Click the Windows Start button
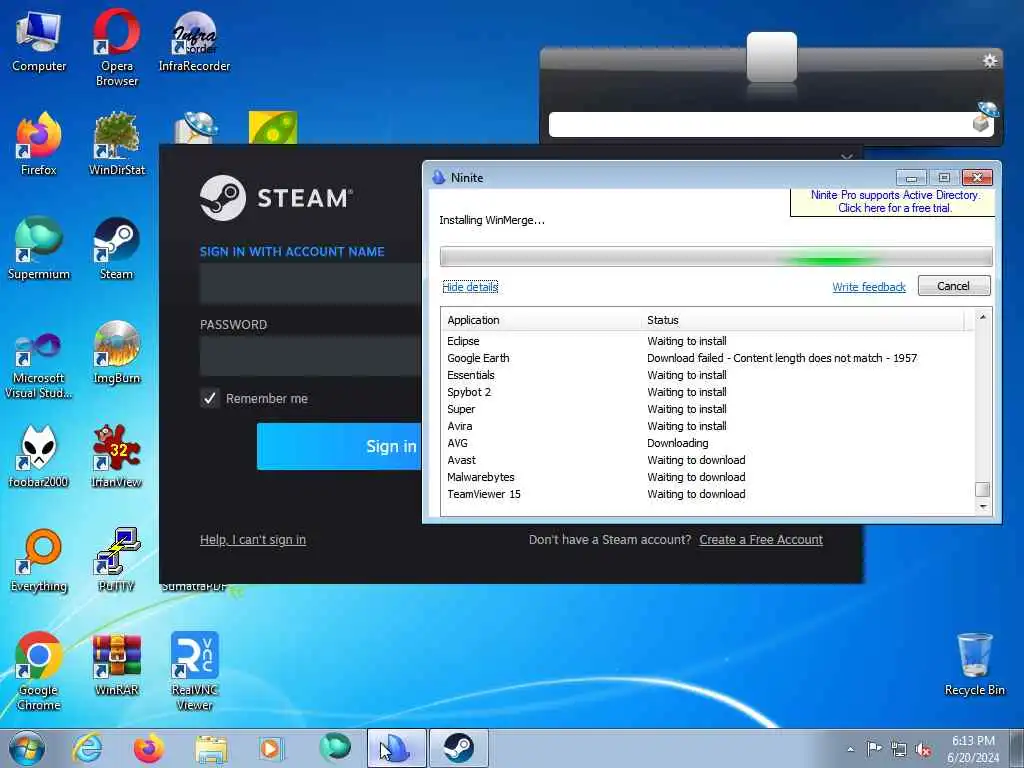This screenshot has height=768, width=1024. [x=27, y=748]
